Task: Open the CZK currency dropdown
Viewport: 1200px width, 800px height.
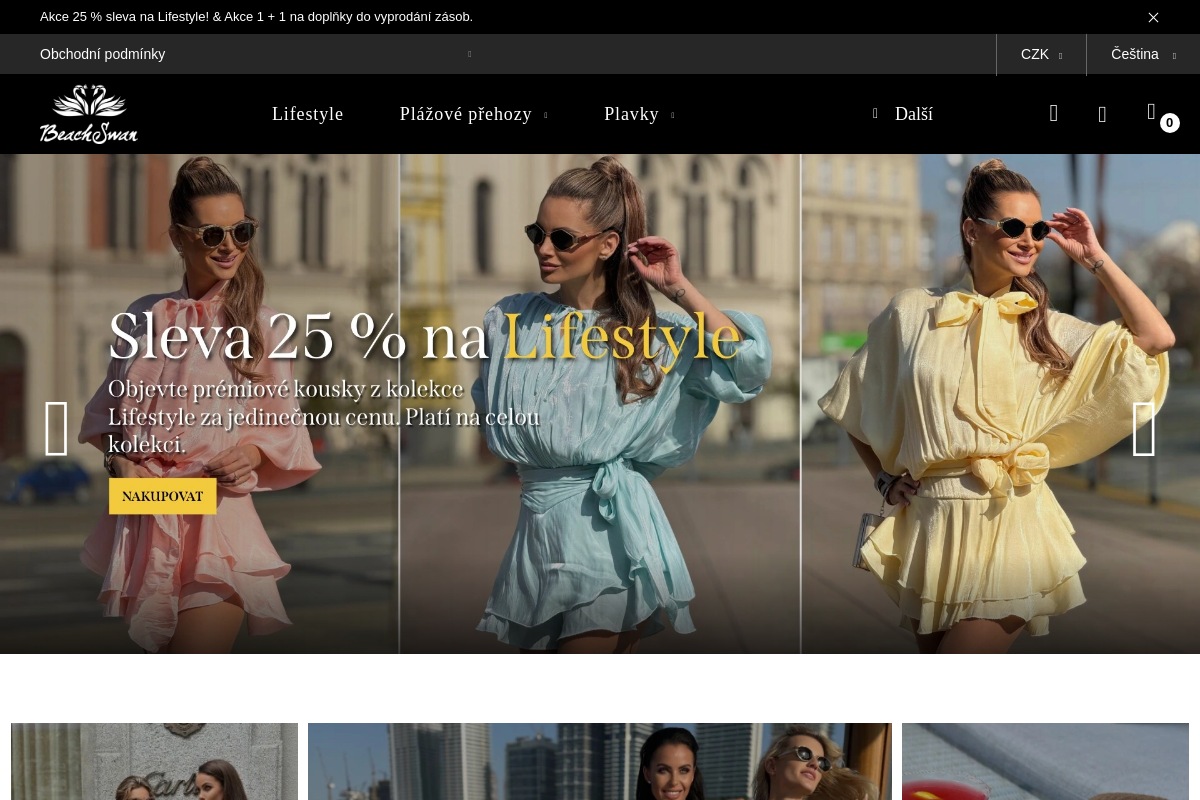Action: click(1041, 55)
